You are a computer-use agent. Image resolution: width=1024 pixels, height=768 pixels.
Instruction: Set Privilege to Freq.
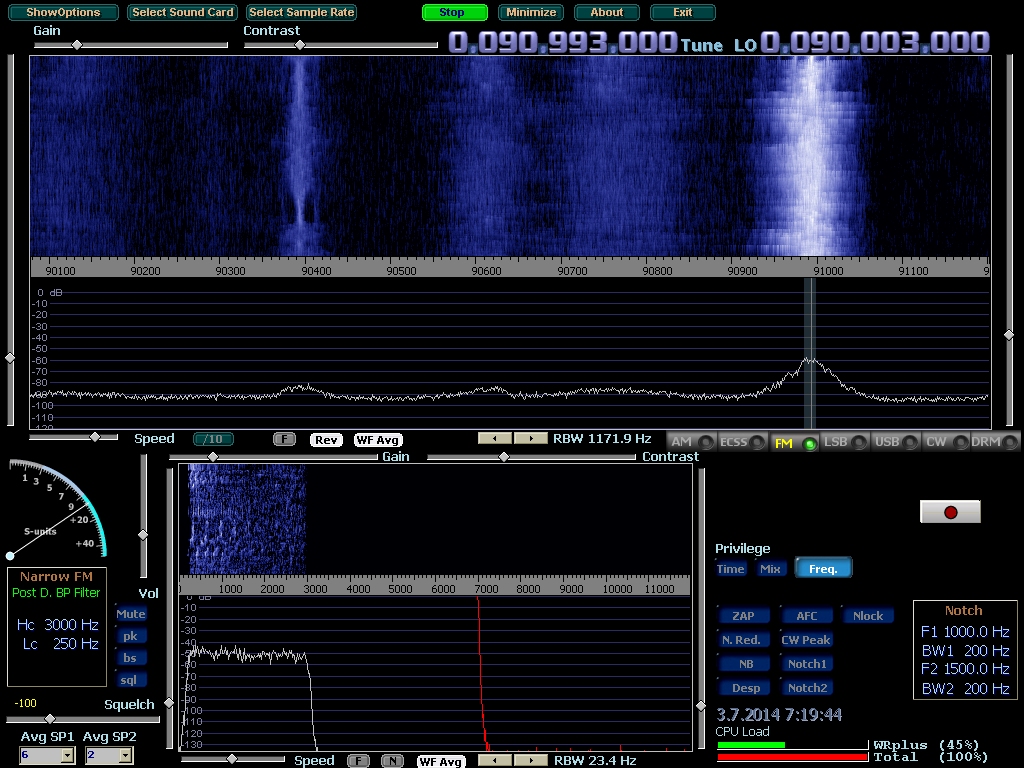[x=823, y=568]
